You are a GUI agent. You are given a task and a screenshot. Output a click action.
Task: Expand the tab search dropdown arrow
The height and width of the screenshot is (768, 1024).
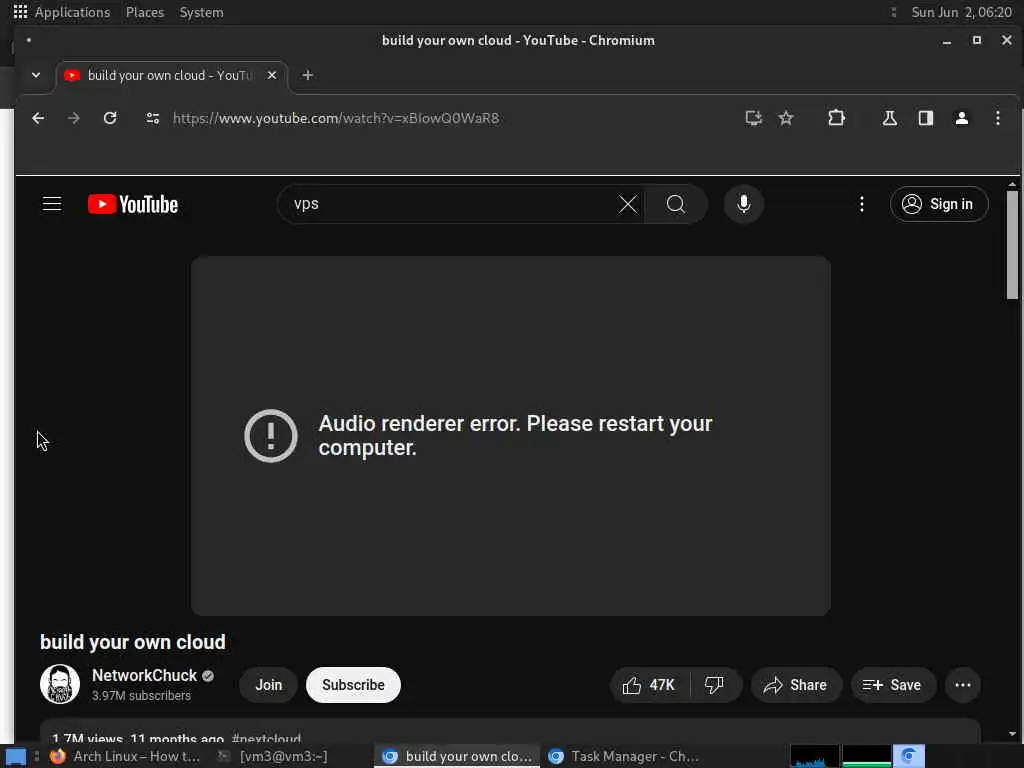[x=36, y=75]
